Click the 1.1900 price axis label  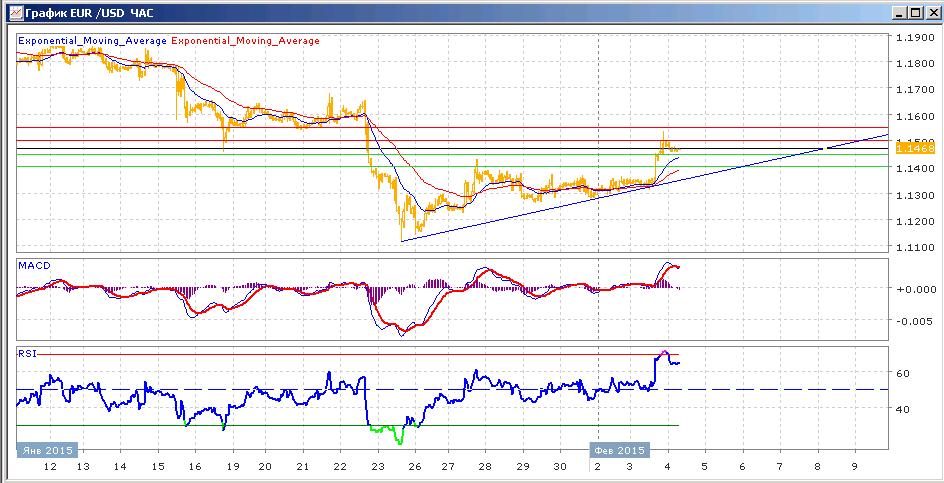(915, 37)
